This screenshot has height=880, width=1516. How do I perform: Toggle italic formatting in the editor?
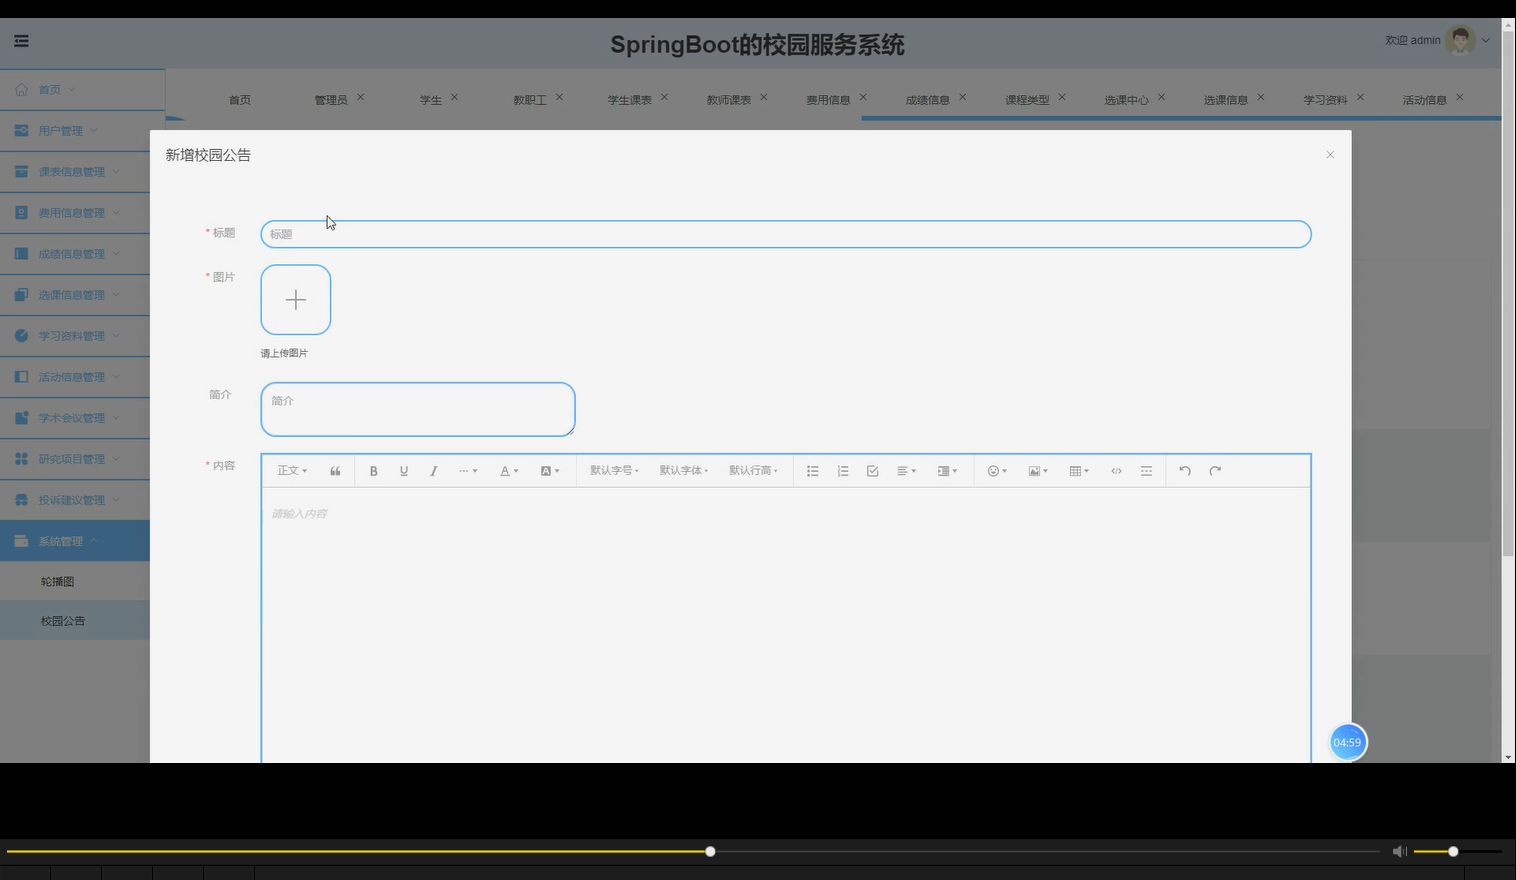click(433, 471)
